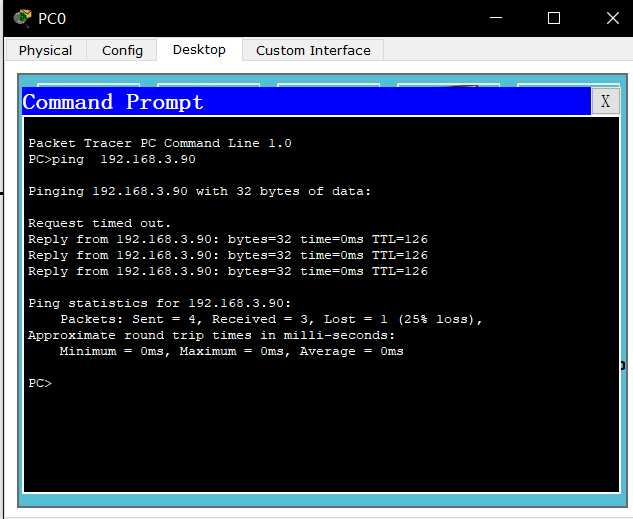This screenshot has width=633, height=519.
Task: Click 'Approximate round trip times' line
Action: (212, 335)
